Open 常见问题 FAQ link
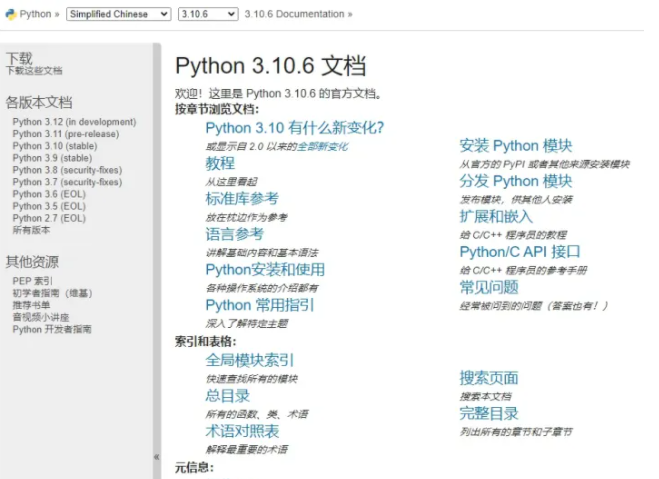The height and width of the screenshot is (479, 659). click(489, 287)
